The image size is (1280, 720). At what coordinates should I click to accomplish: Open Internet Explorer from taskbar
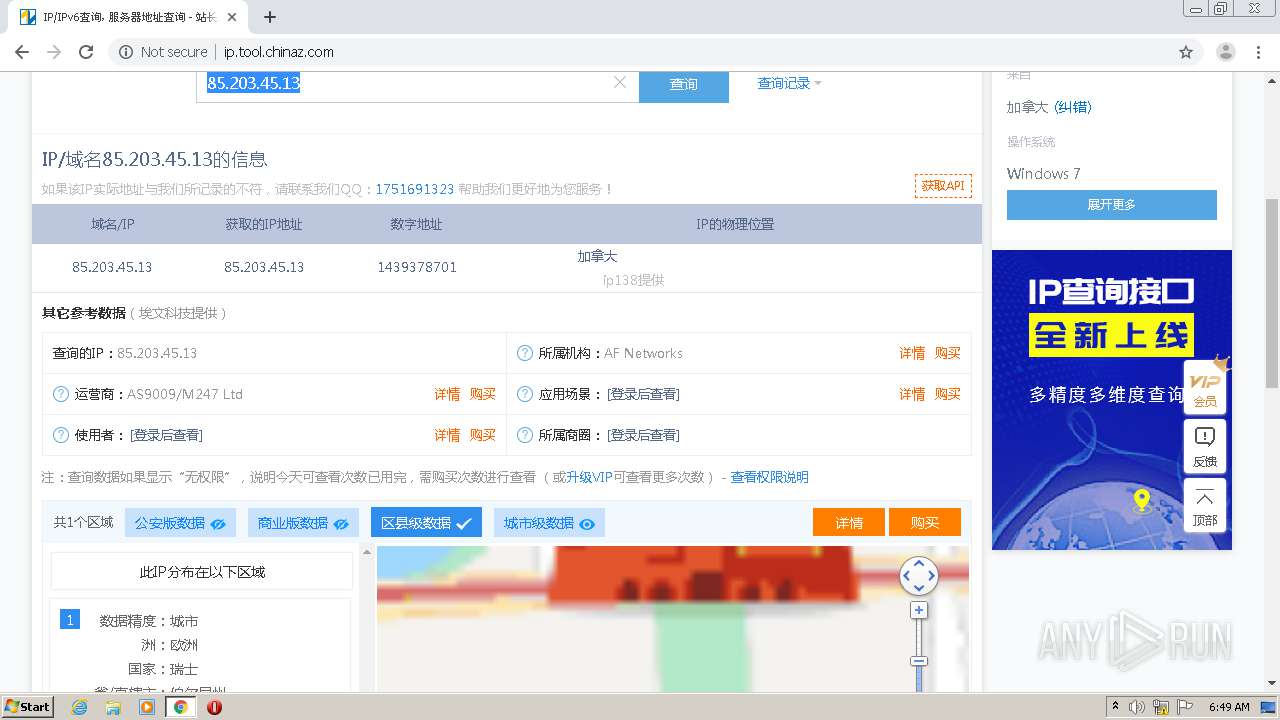(x=80, y=707)
